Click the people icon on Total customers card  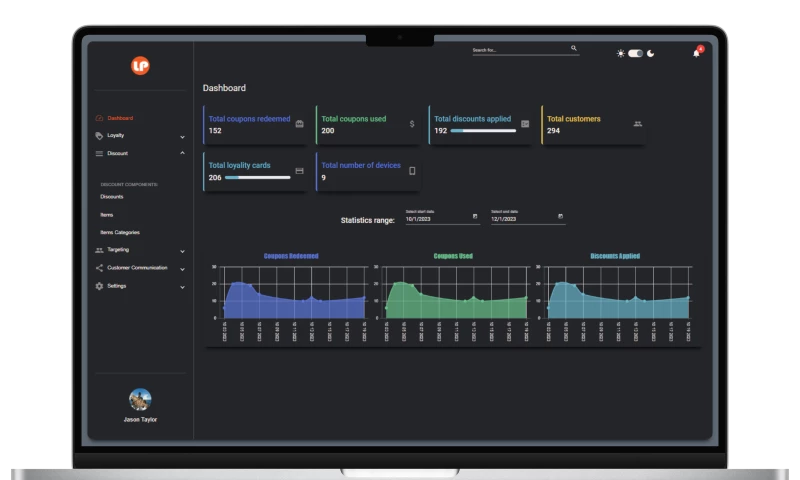(x=638, y=124)
